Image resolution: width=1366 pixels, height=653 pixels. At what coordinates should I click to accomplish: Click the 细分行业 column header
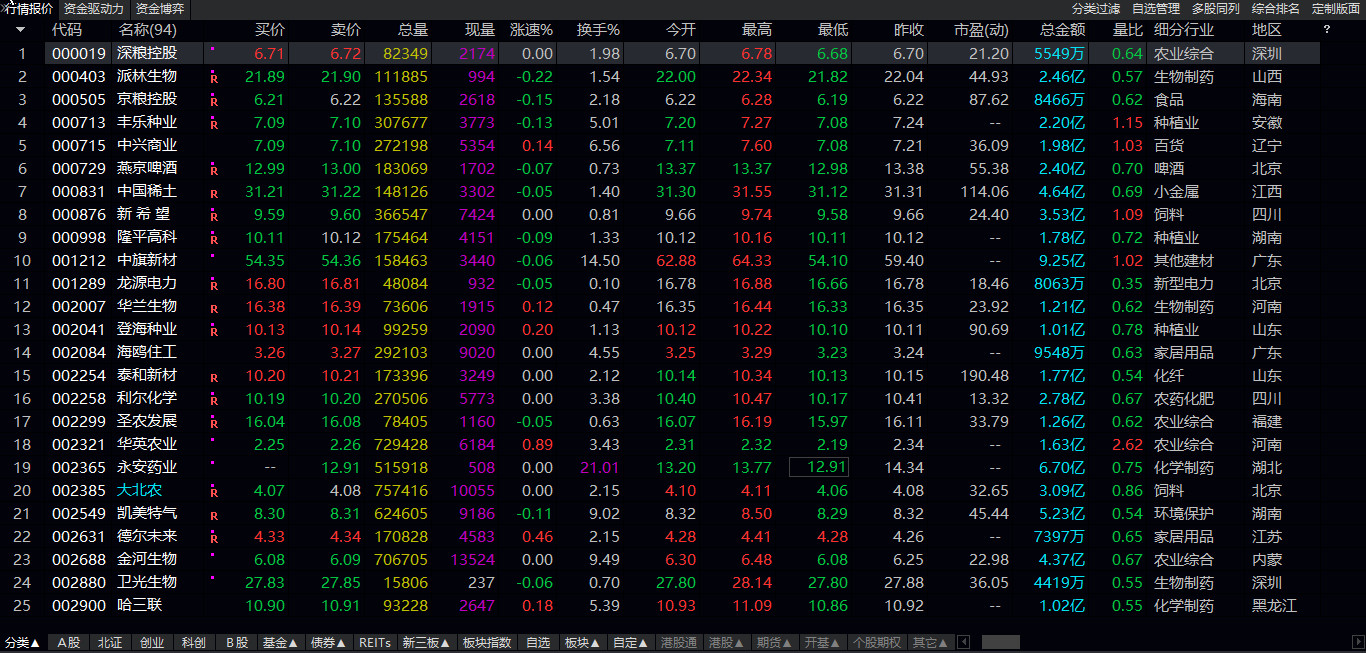(1184, 30)
